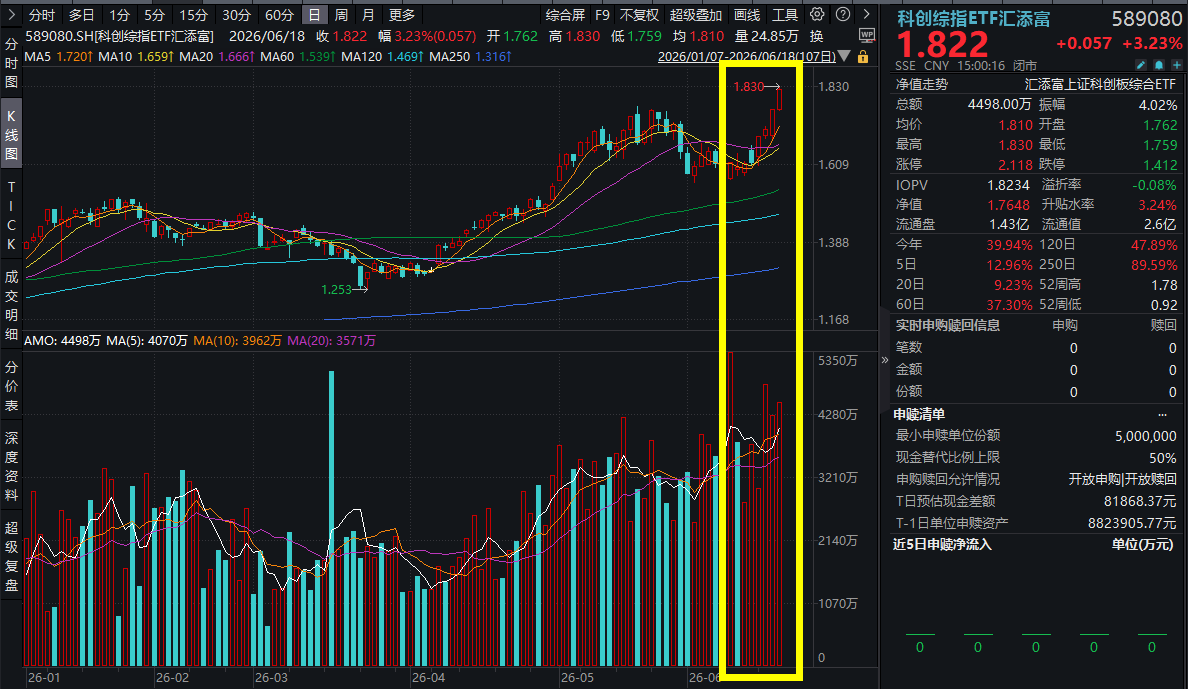Screen dimensions: 1188x689
Task: Open the help question mark icon
Action: point(843,14)
